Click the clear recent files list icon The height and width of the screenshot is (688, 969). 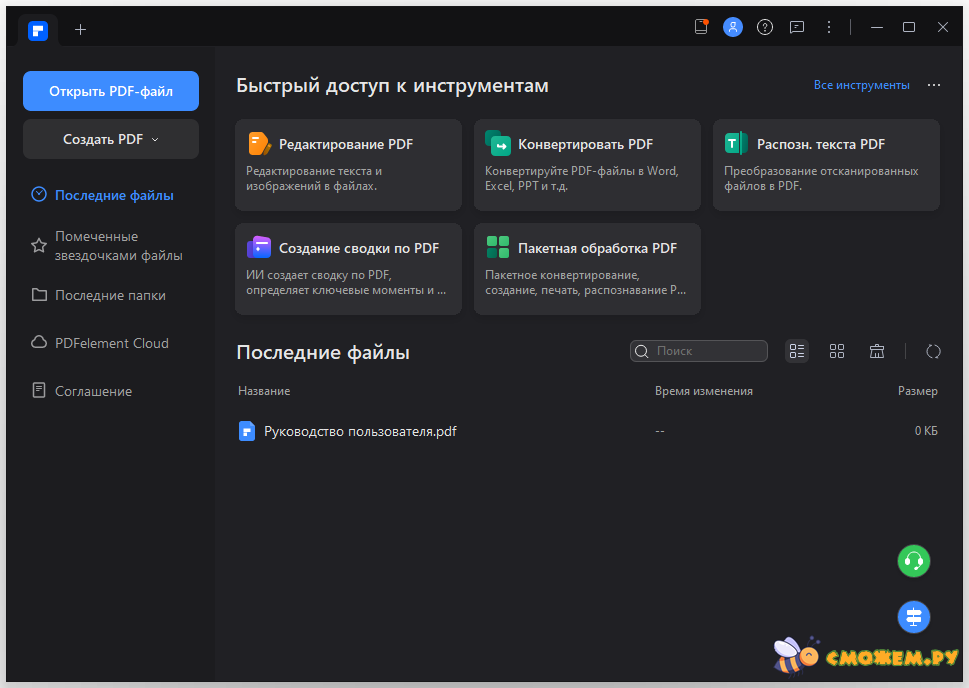tap(877, 351)
